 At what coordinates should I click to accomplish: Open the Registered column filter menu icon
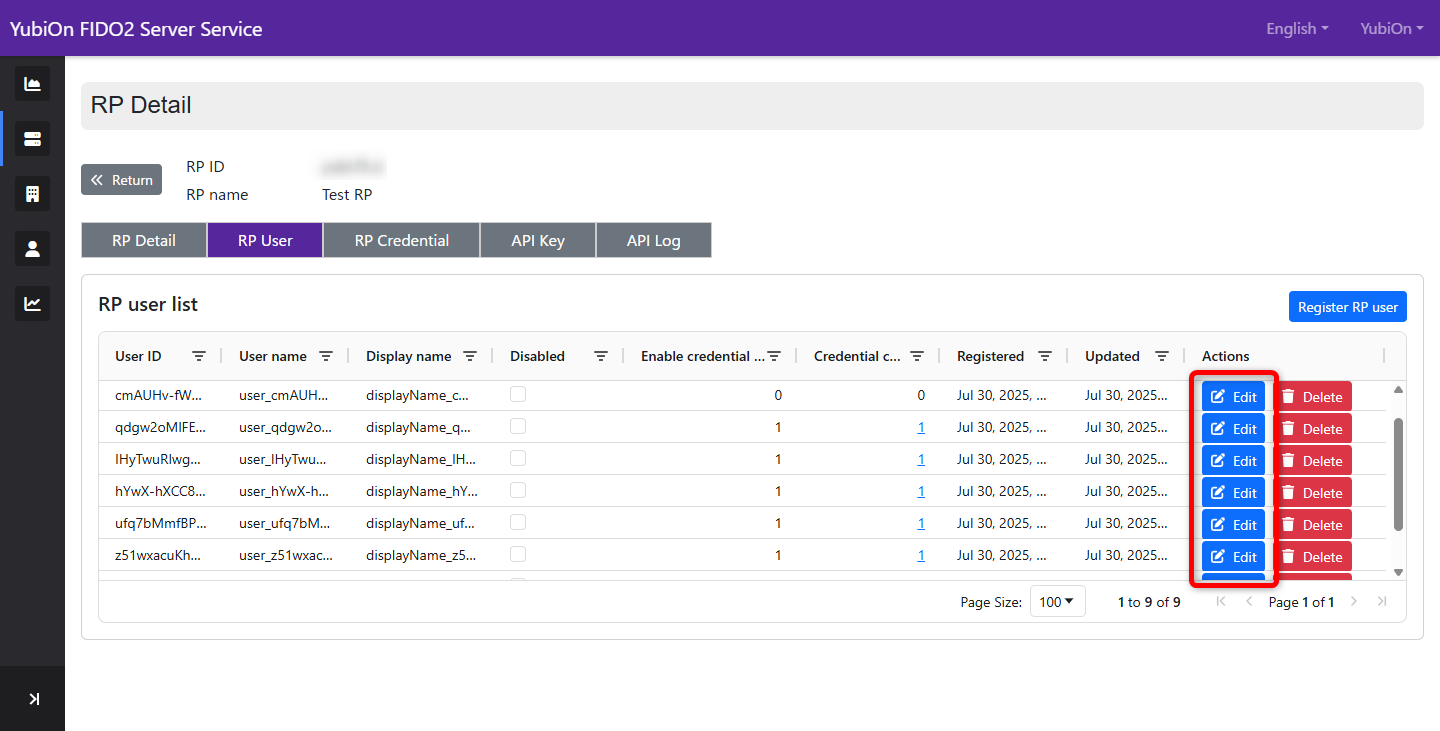point(1045,356)
